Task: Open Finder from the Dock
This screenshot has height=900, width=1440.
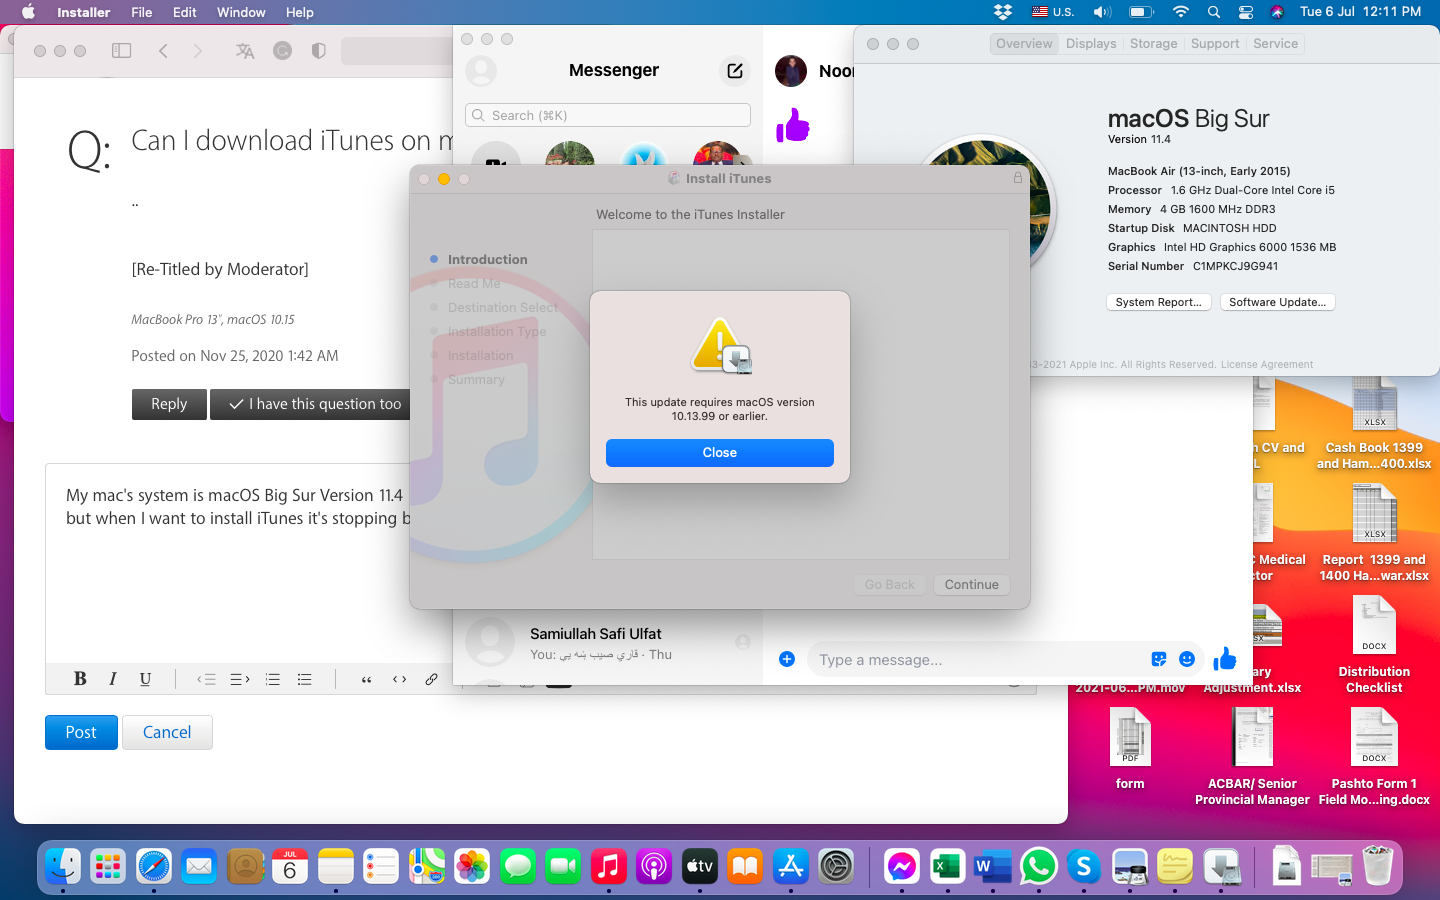Action: pos(63,866)
